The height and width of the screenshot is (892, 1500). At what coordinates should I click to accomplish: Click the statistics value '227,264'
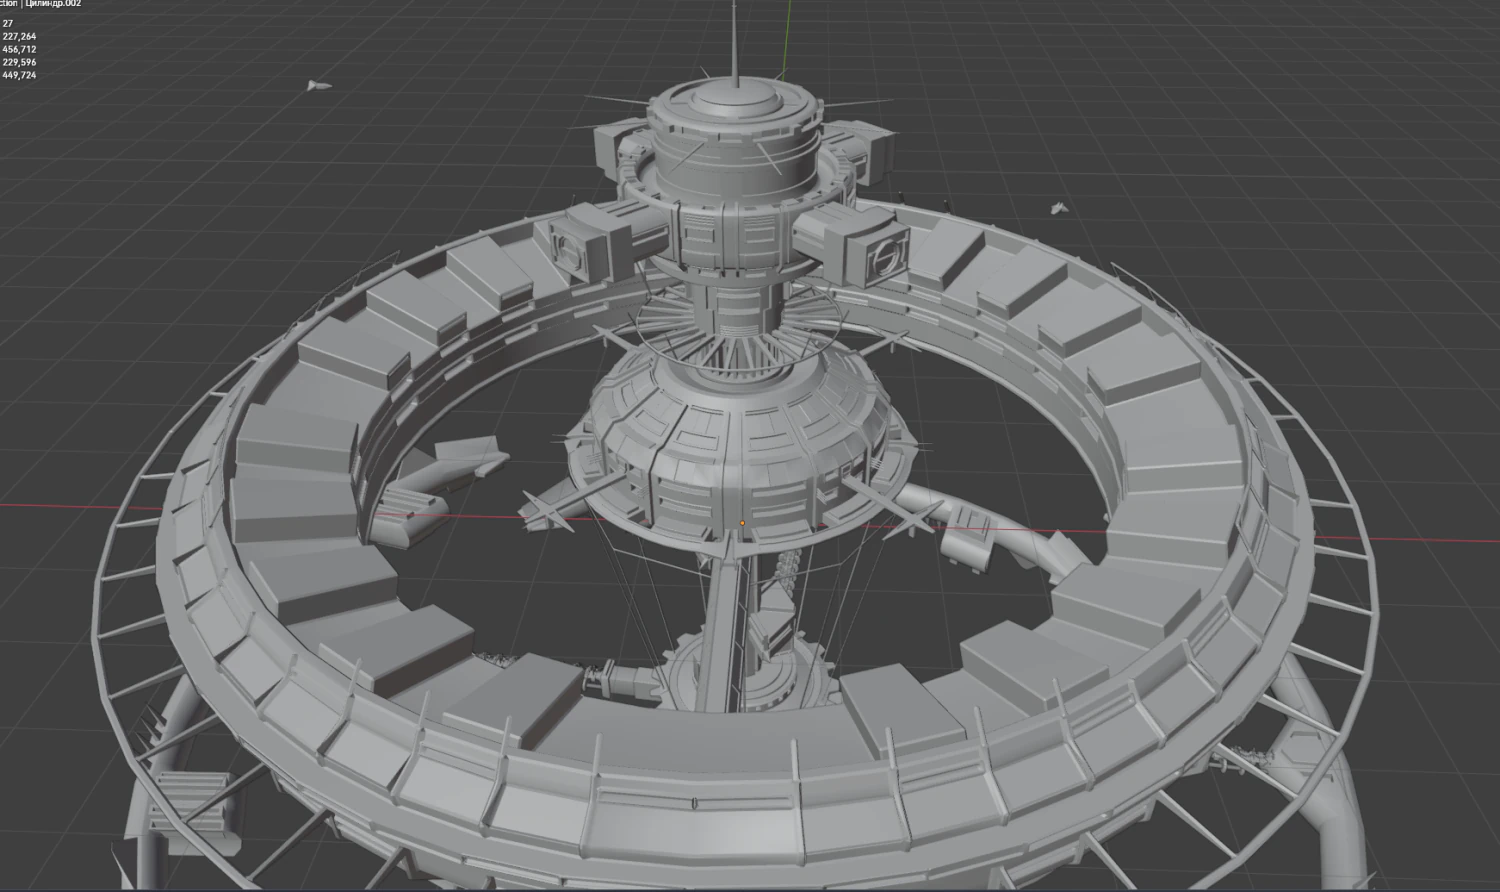19,36
